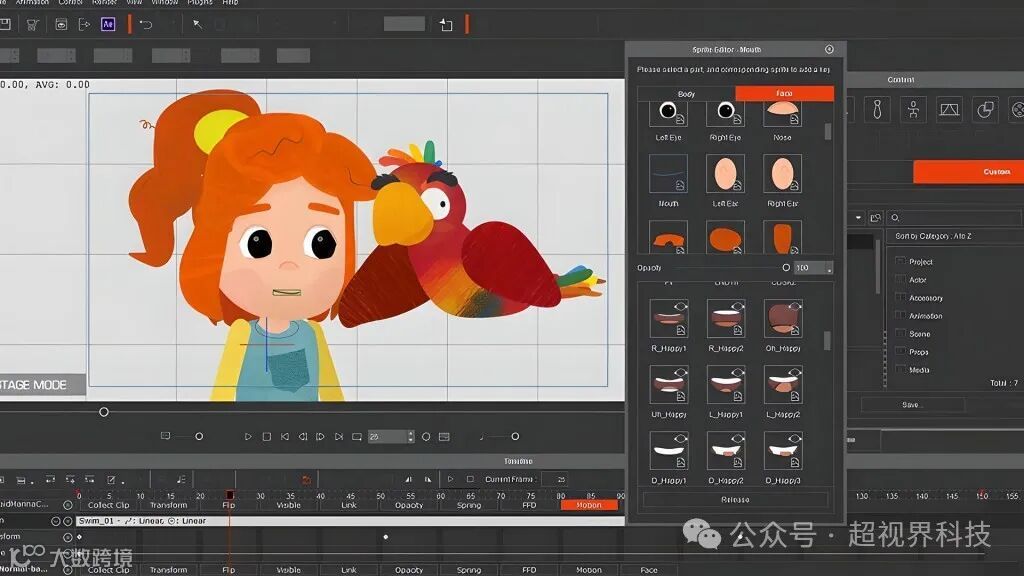Check the Accessory category checkbox

(x=900, y=297)
